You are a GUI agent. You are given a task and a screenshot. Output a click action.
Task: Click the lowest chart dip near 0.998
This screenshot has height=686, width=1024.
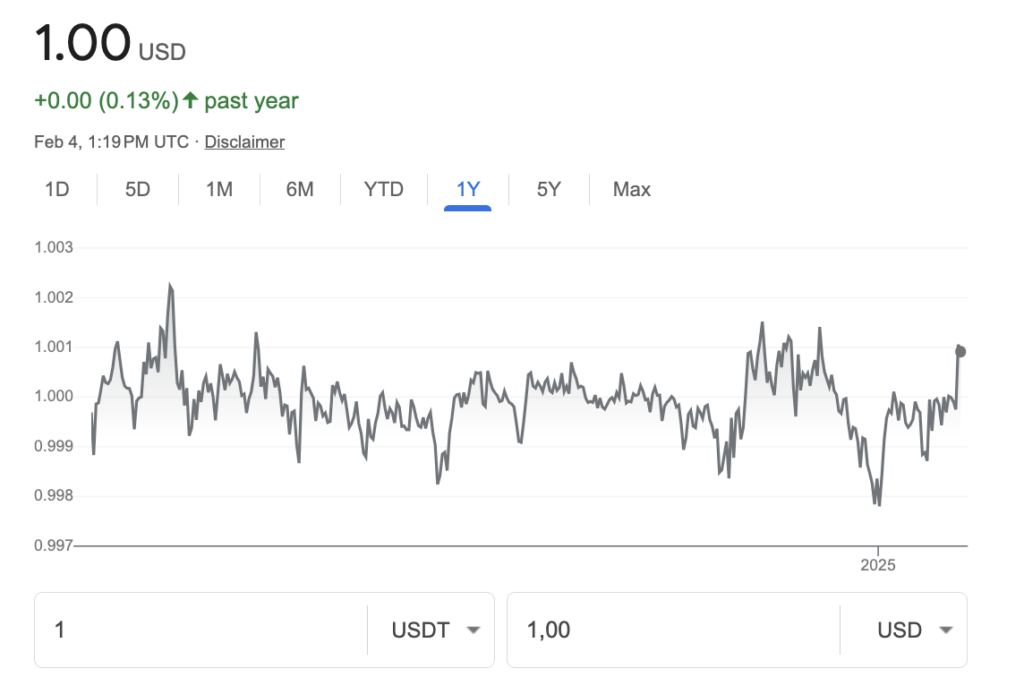click(x=878, y=504)
